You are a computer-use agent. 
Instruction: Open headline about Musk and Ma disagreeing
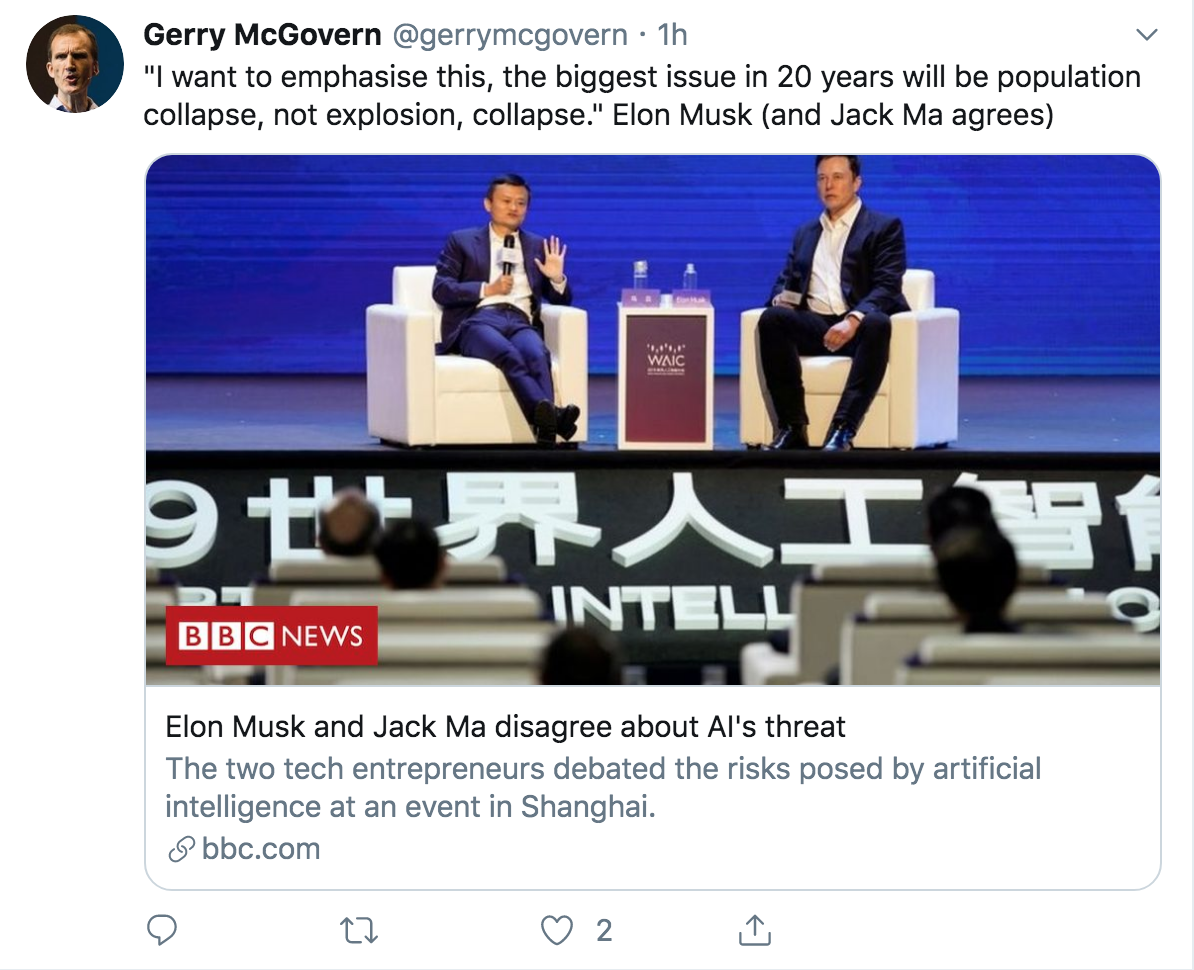[x=505, y=726]
